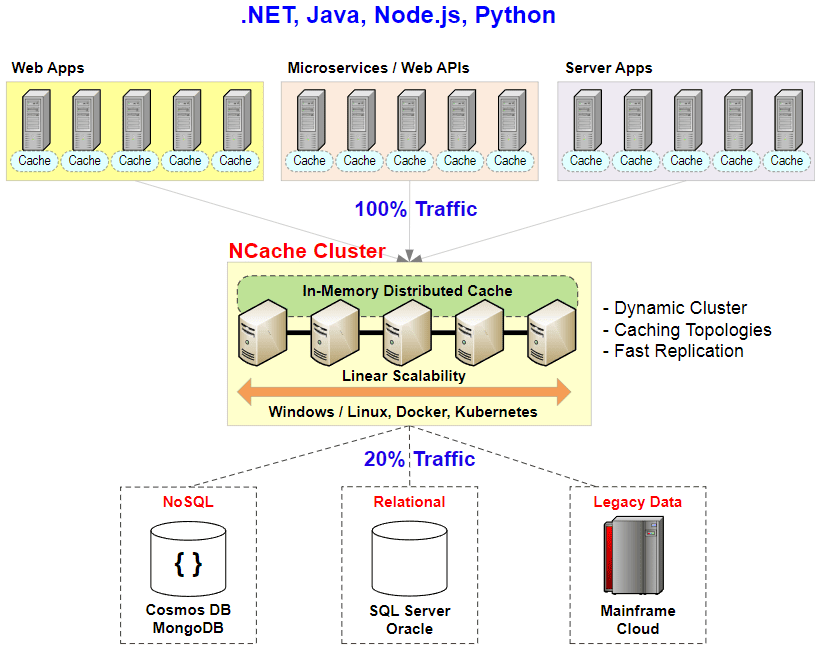Viewport: 822px width, 648px height.
Task: Click the Windows / Linux, Docker, Kubernetes text
Action: click(403, 412)
